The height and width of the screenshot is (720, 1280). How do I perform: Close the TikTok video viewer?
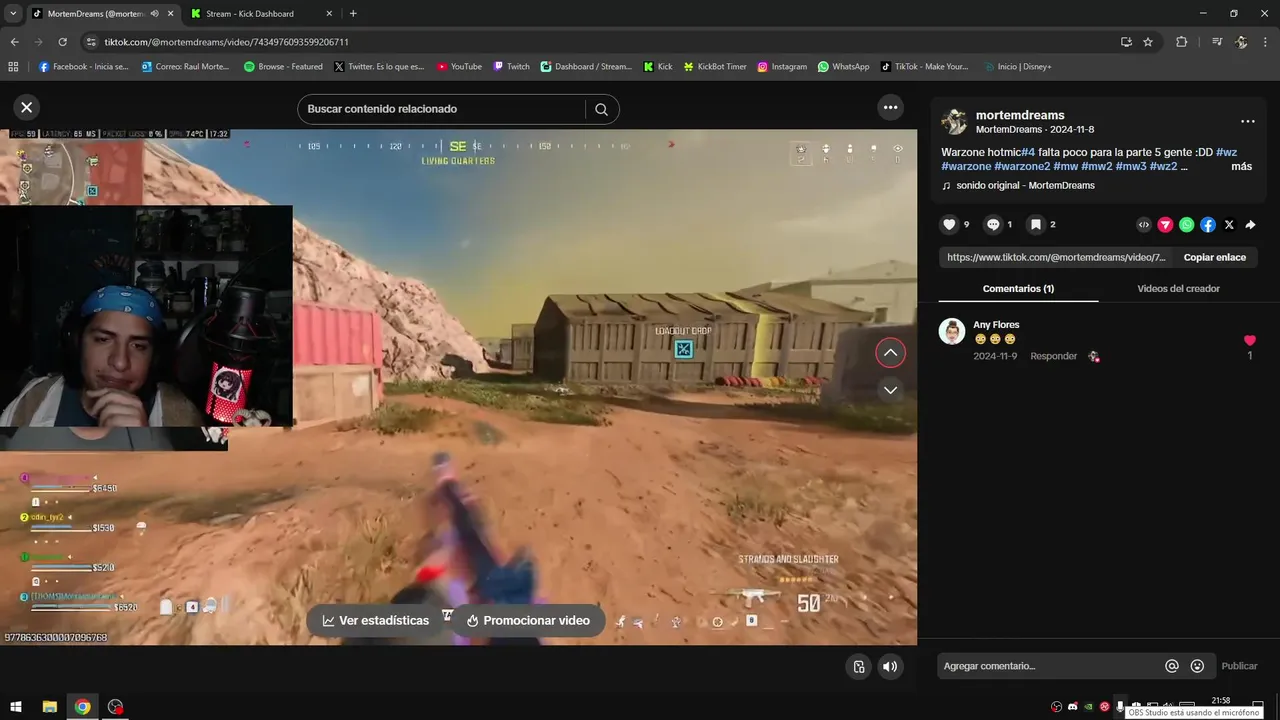pyautogui.click(x=27, y=107)
